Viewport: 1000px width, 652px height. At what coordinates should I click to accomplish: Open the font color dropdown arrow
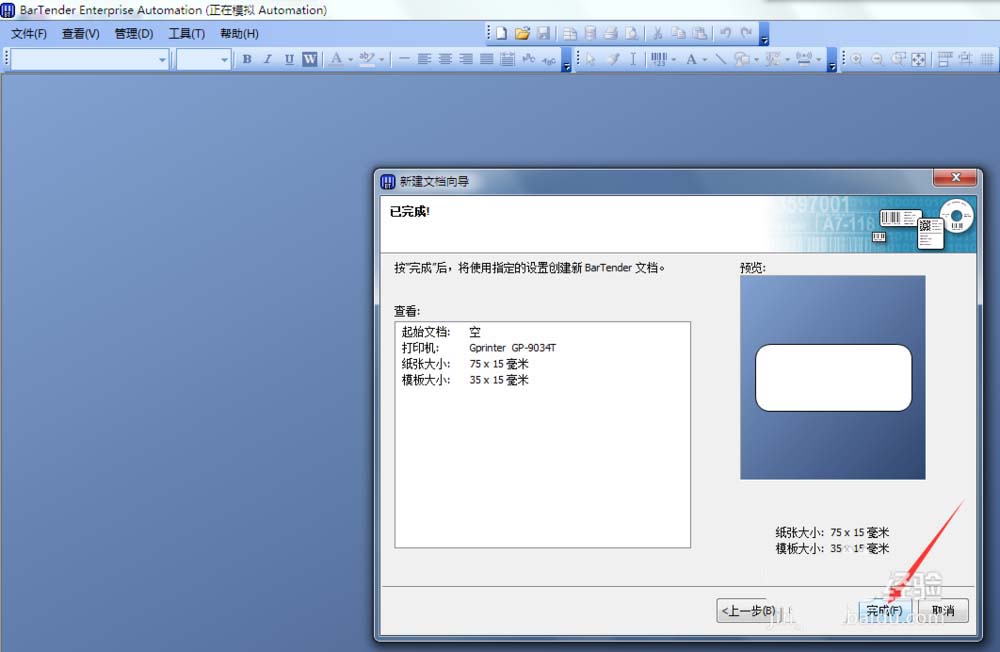[x=350, y=60]
